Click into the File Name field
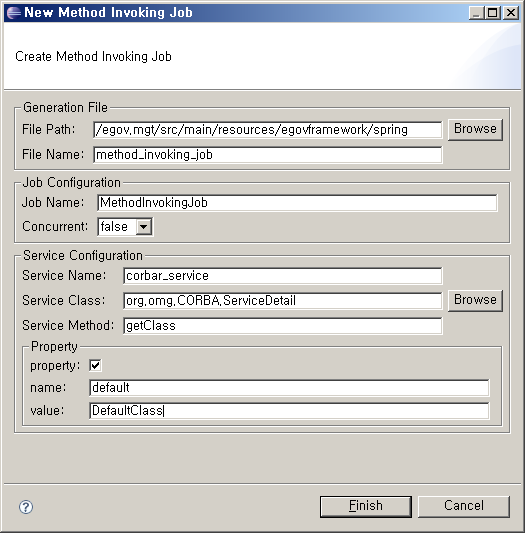Image resolution: width=525 pixels, height=533 pixels. pyautogui.click(x=268, y=155)
